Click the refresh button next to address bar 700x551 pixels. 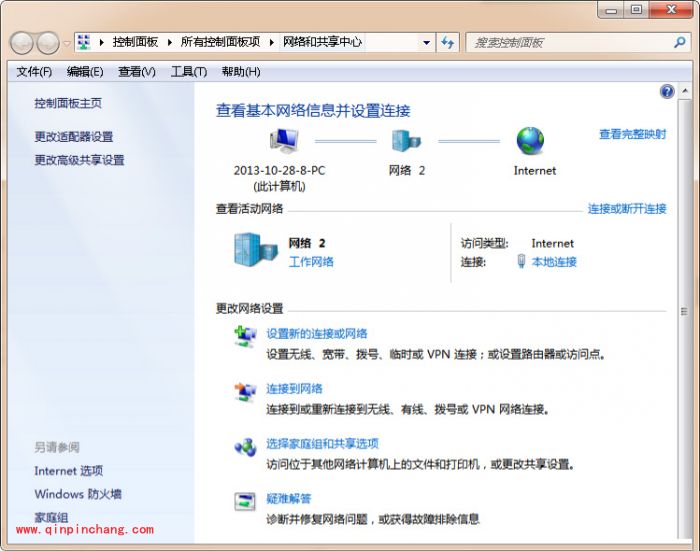(x=448, y=43)
